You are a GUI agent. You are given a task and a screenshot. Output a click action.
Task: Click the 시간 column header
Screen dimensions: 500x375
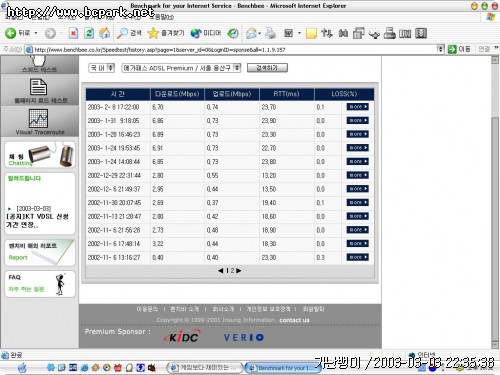click(118, 94)
